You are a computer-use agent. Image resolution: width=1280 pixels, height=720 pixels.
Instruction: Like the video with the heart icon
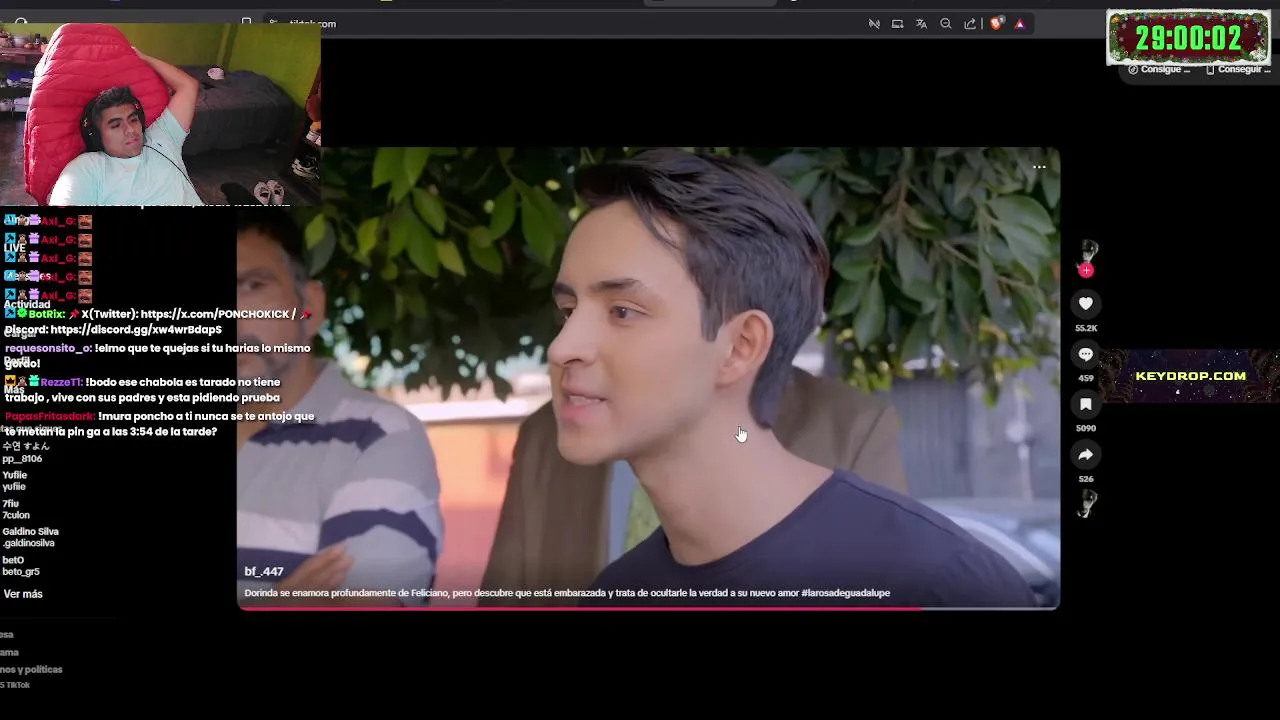pos(1086,304)
